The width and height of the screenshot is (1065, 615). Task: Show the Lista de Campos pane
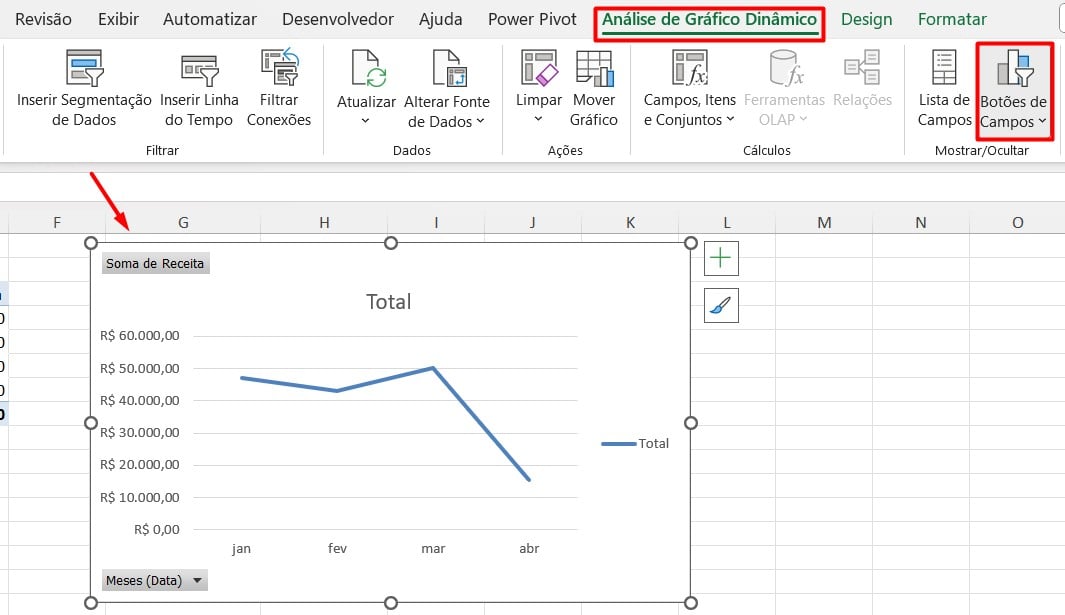point(944,69)
